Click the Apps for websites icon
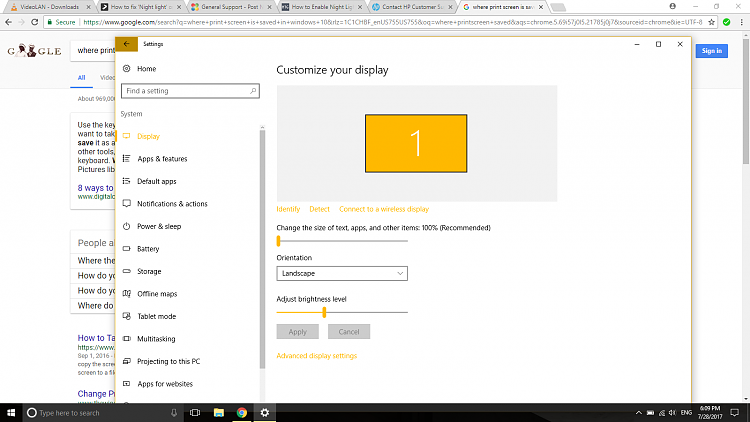This screenshot has height=422, width=750. pos(126,383)
